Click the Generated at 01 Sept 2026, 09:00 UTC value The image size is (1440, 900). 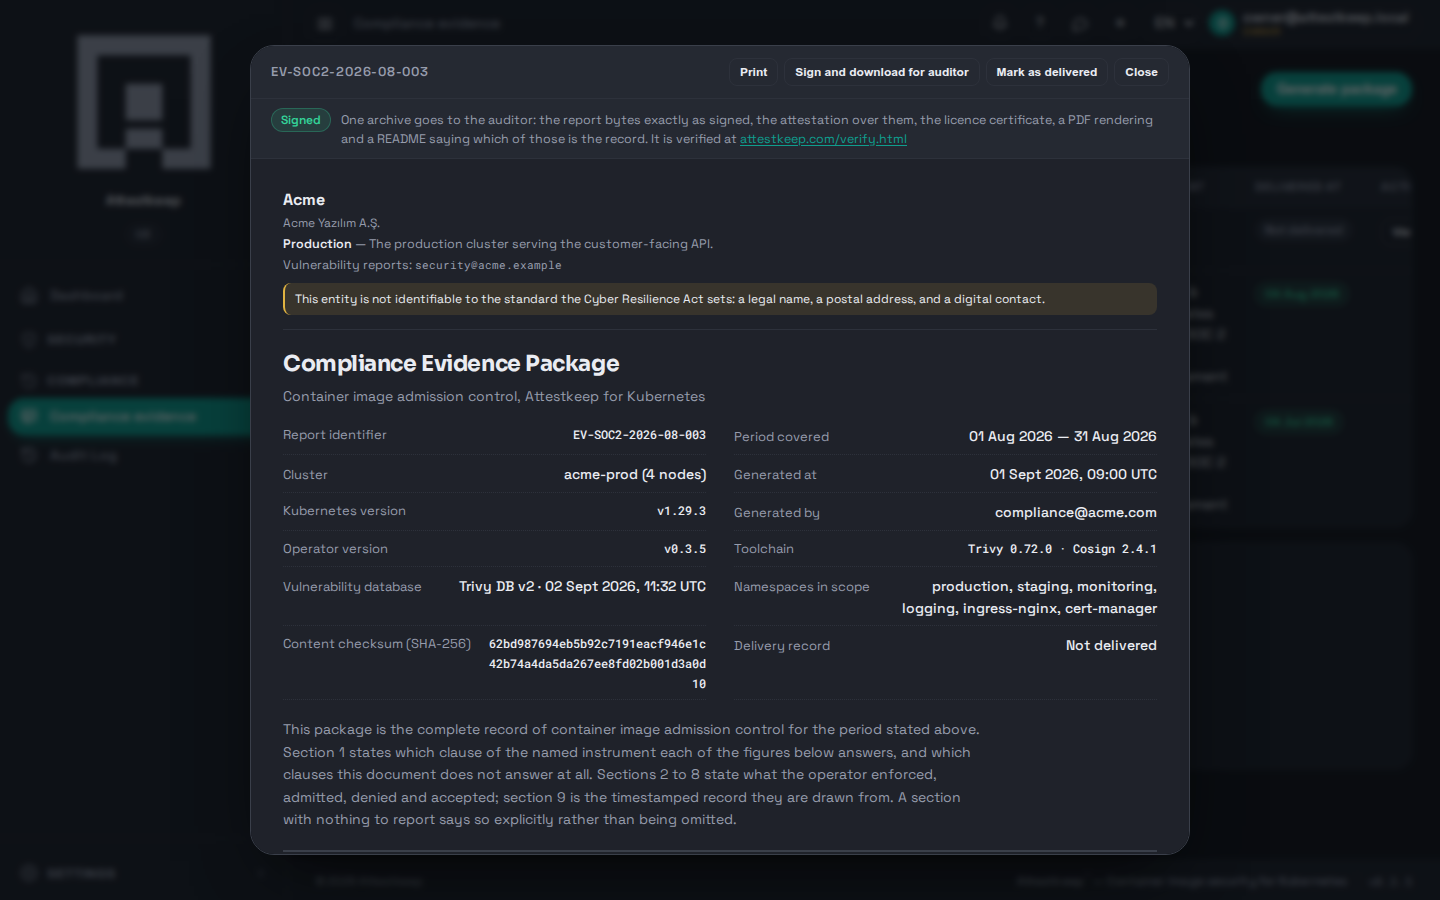click(1073, 475)
